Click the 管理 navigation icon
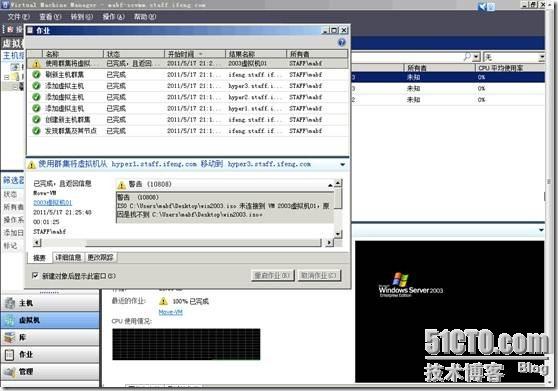This screenshot has width=558, height=391. [x=10, y=372]
